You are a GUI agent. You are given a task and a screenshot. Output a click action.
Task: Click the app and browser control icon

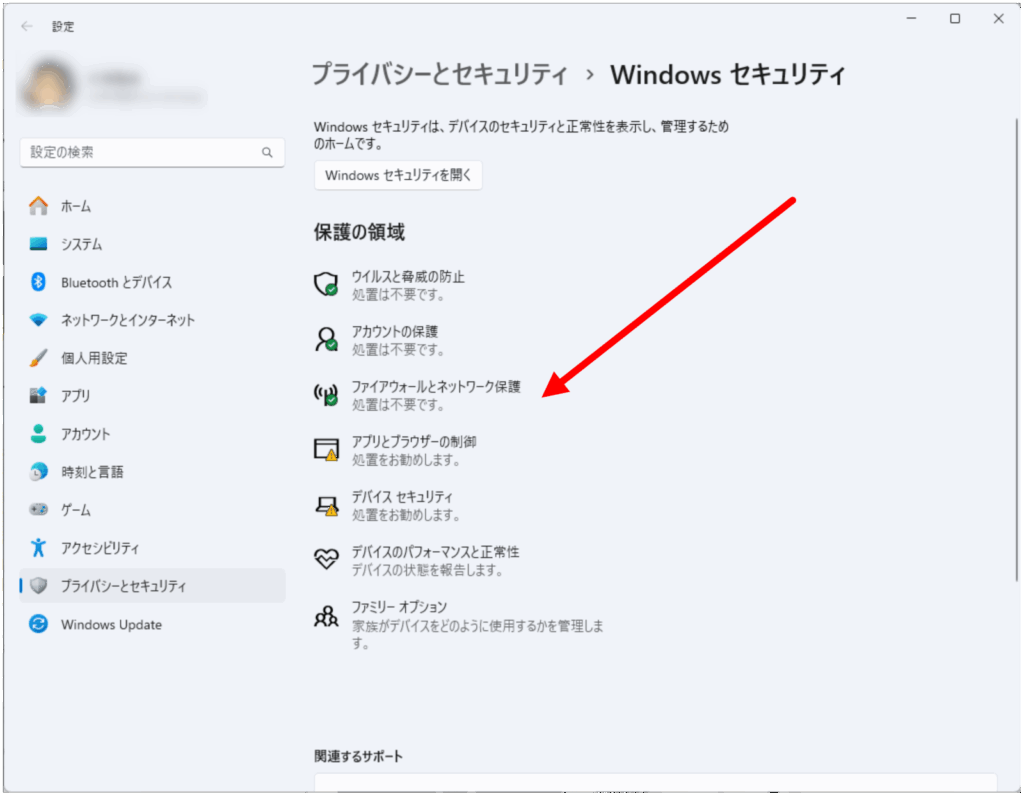click(x=326, y=450)
